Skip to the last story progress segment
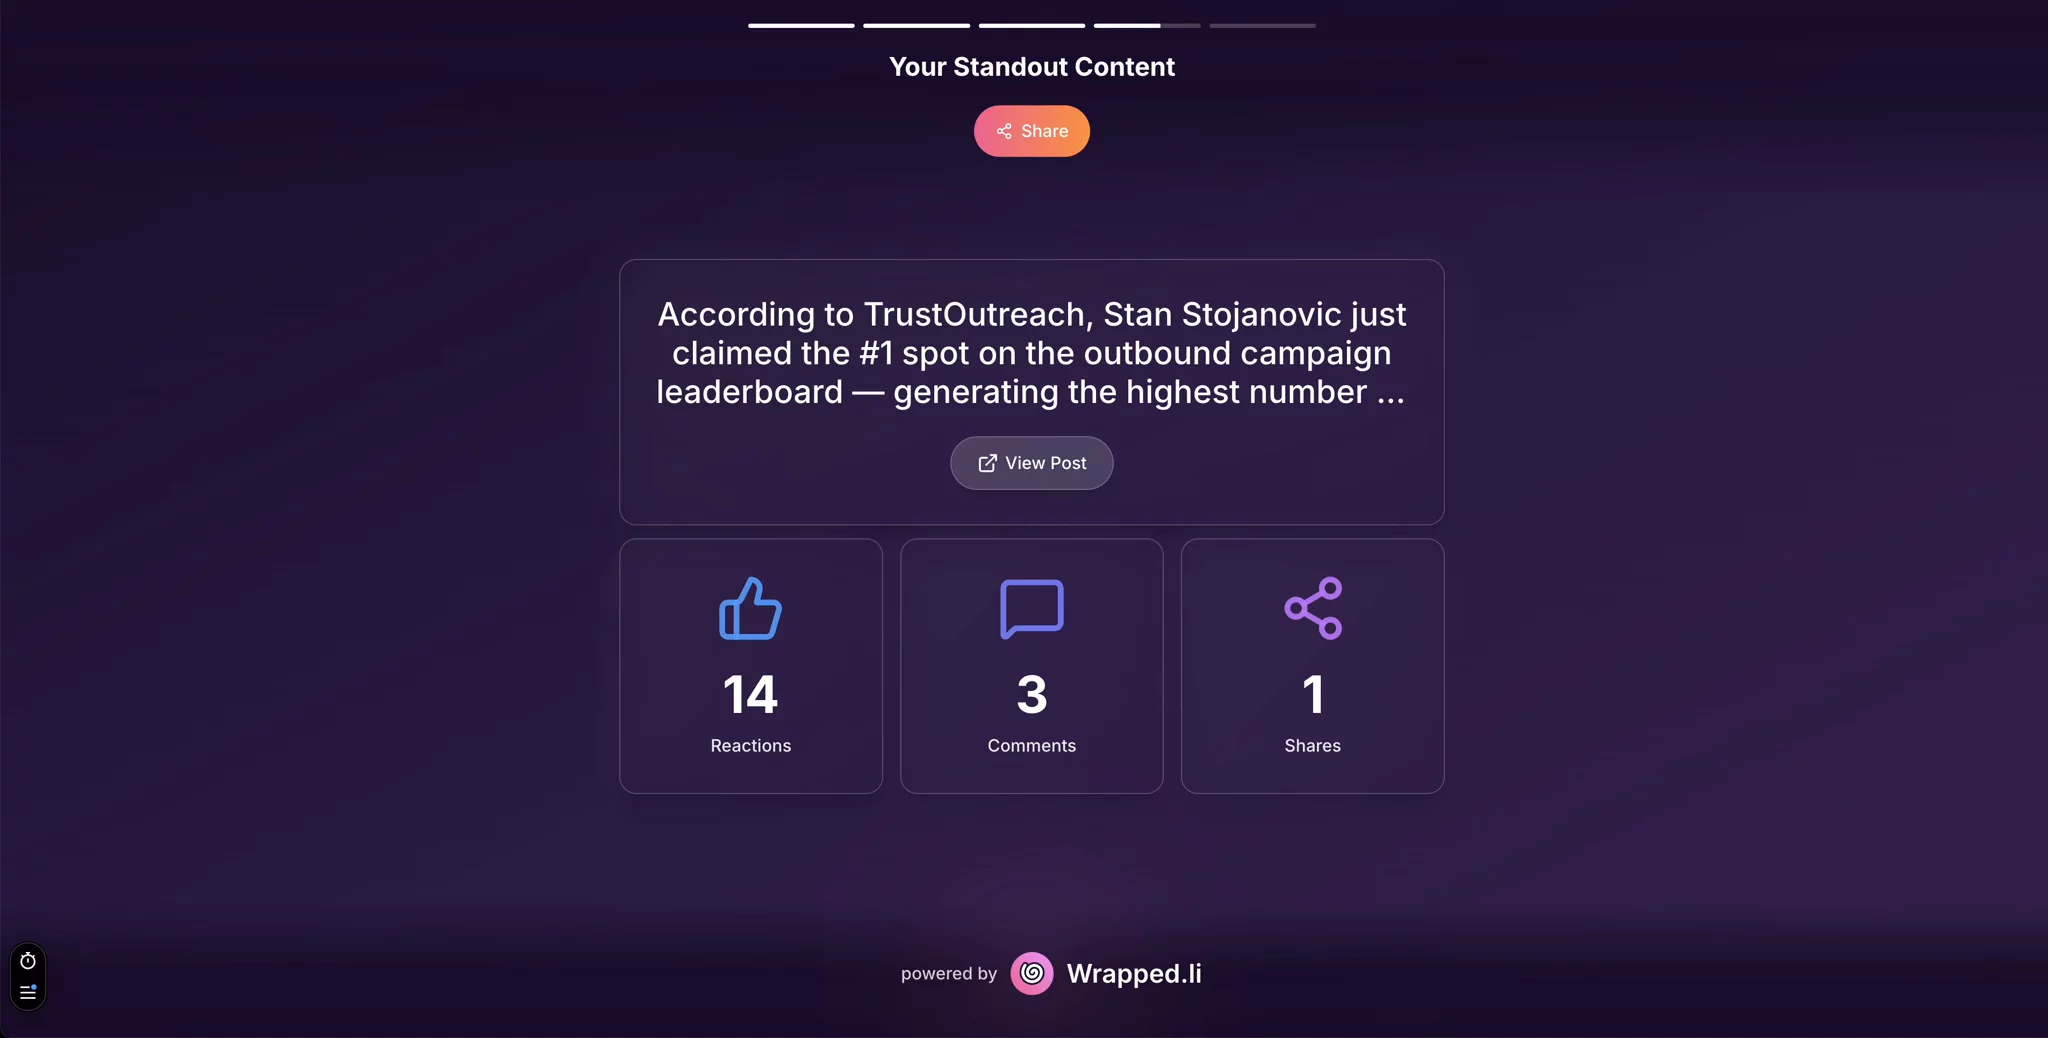 coord(1262,25)
